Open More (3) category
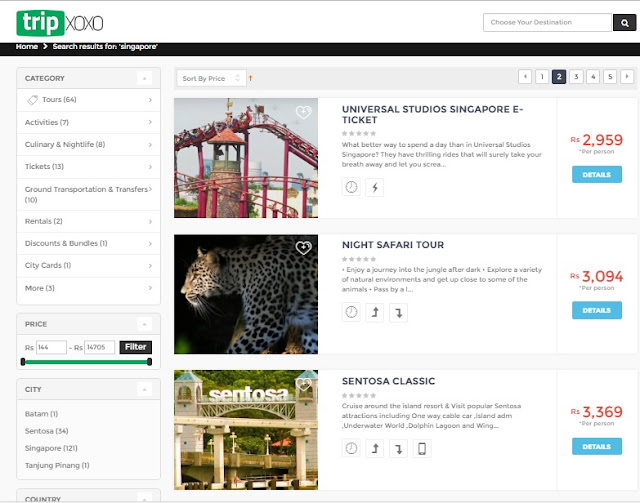The image size is (640, 503). 88,288
